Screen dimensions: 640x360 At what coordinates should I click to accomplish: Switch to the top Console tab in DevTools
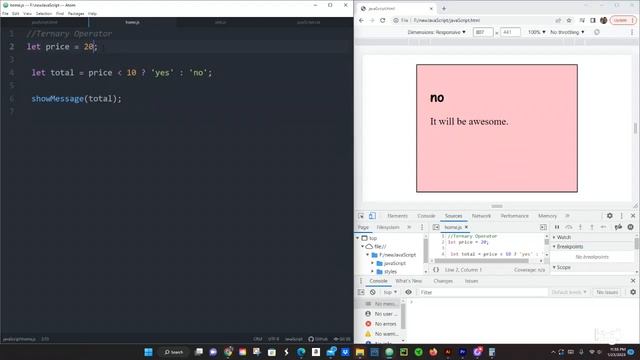click(426, 216)
